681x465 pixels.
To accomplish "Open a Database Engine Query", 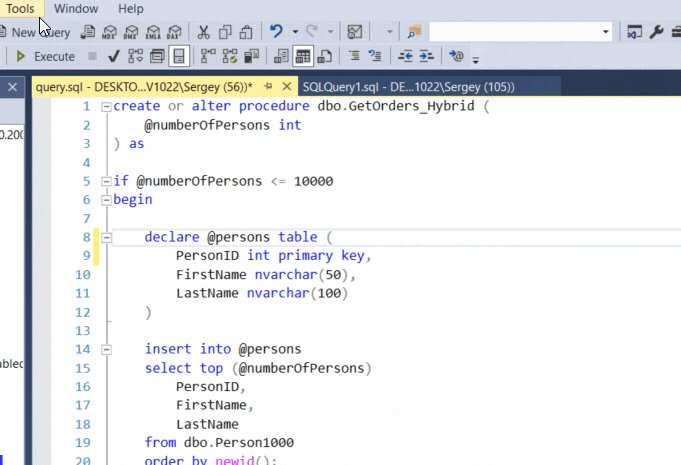I will tap(88, 32).
